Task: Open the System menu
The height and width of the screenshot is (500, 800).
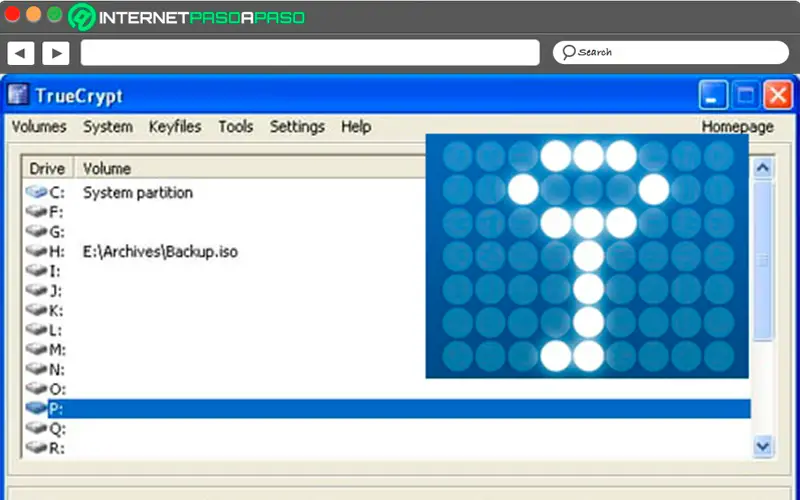Action: point(108,127)
